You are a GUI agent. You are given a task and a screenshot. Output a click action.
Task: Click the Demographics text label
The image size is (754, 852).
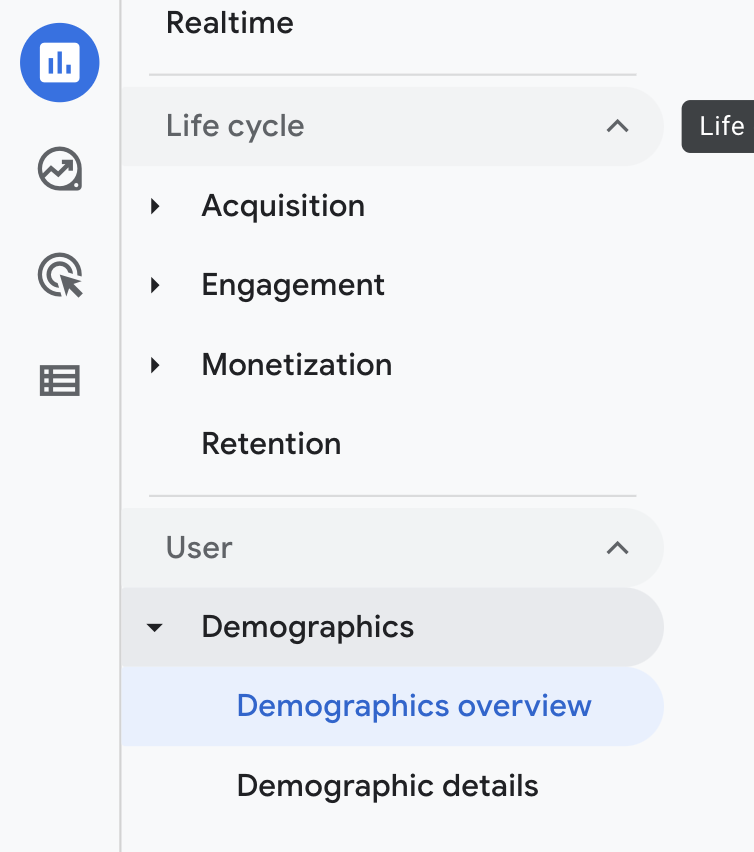(308, 627)
